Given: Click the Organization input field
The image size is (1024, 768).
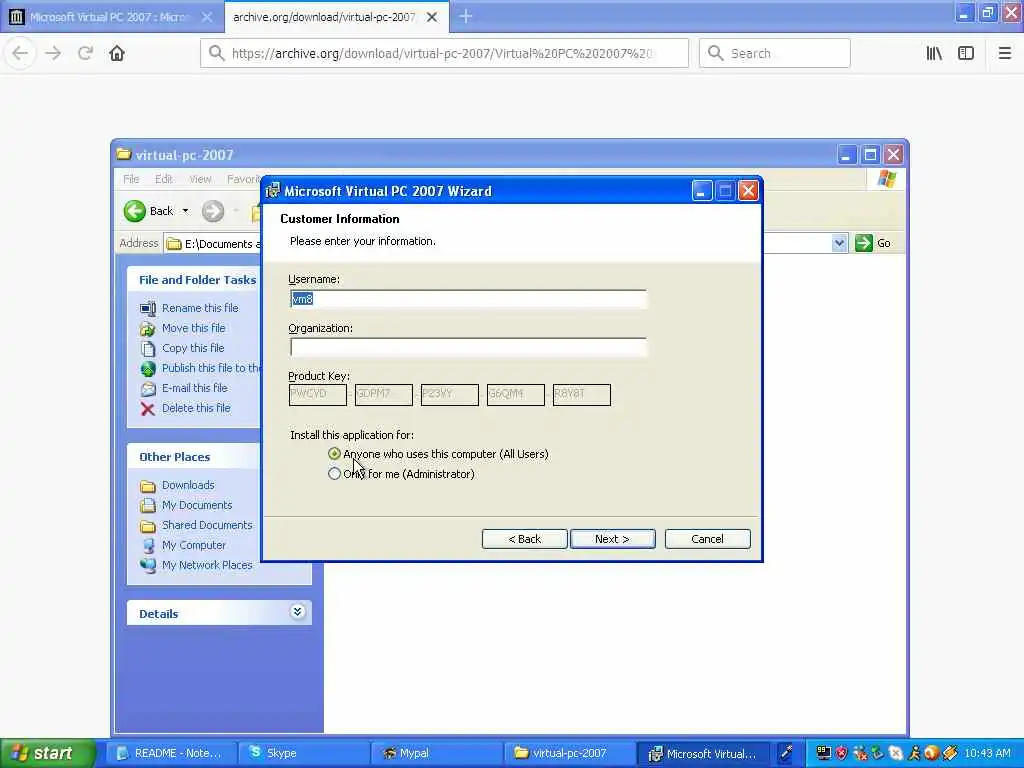Looking at the screenshot, I should 468,347.
